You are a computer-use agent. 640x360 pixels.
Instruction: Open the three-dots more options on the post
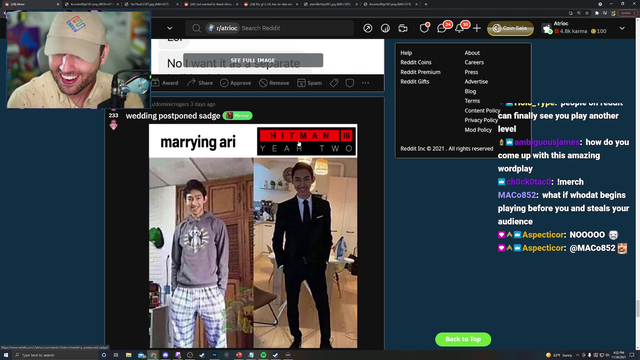[365, 83]
